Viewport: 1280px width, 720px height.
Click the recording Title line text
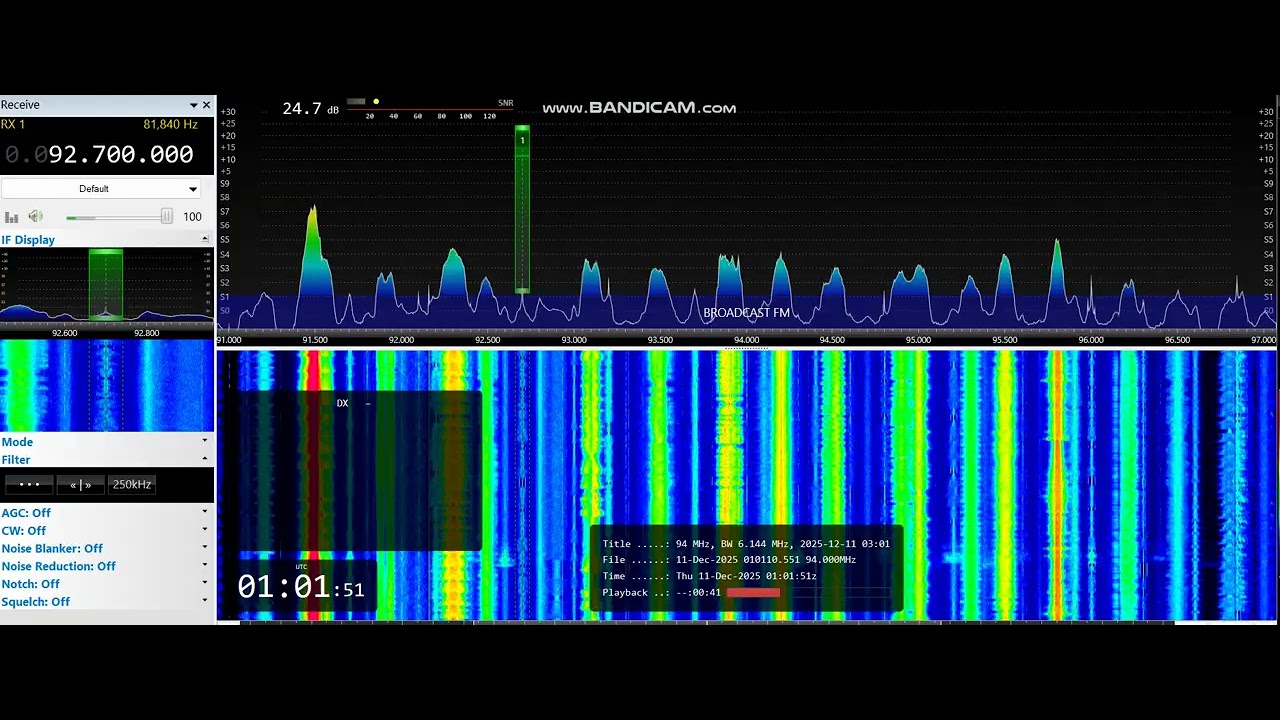point(746,544)
